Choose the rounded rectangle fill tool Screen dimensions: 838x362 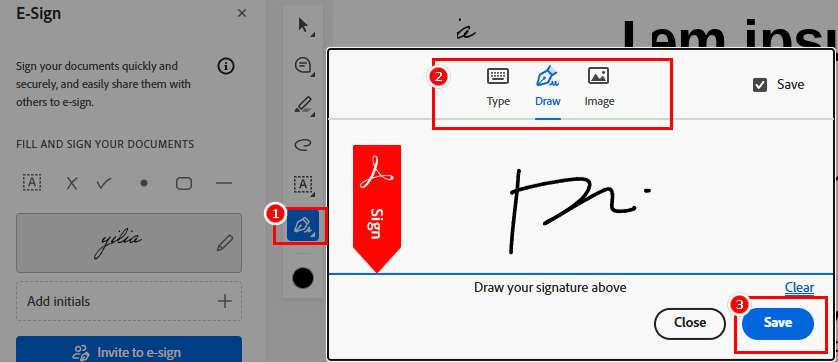184,183
